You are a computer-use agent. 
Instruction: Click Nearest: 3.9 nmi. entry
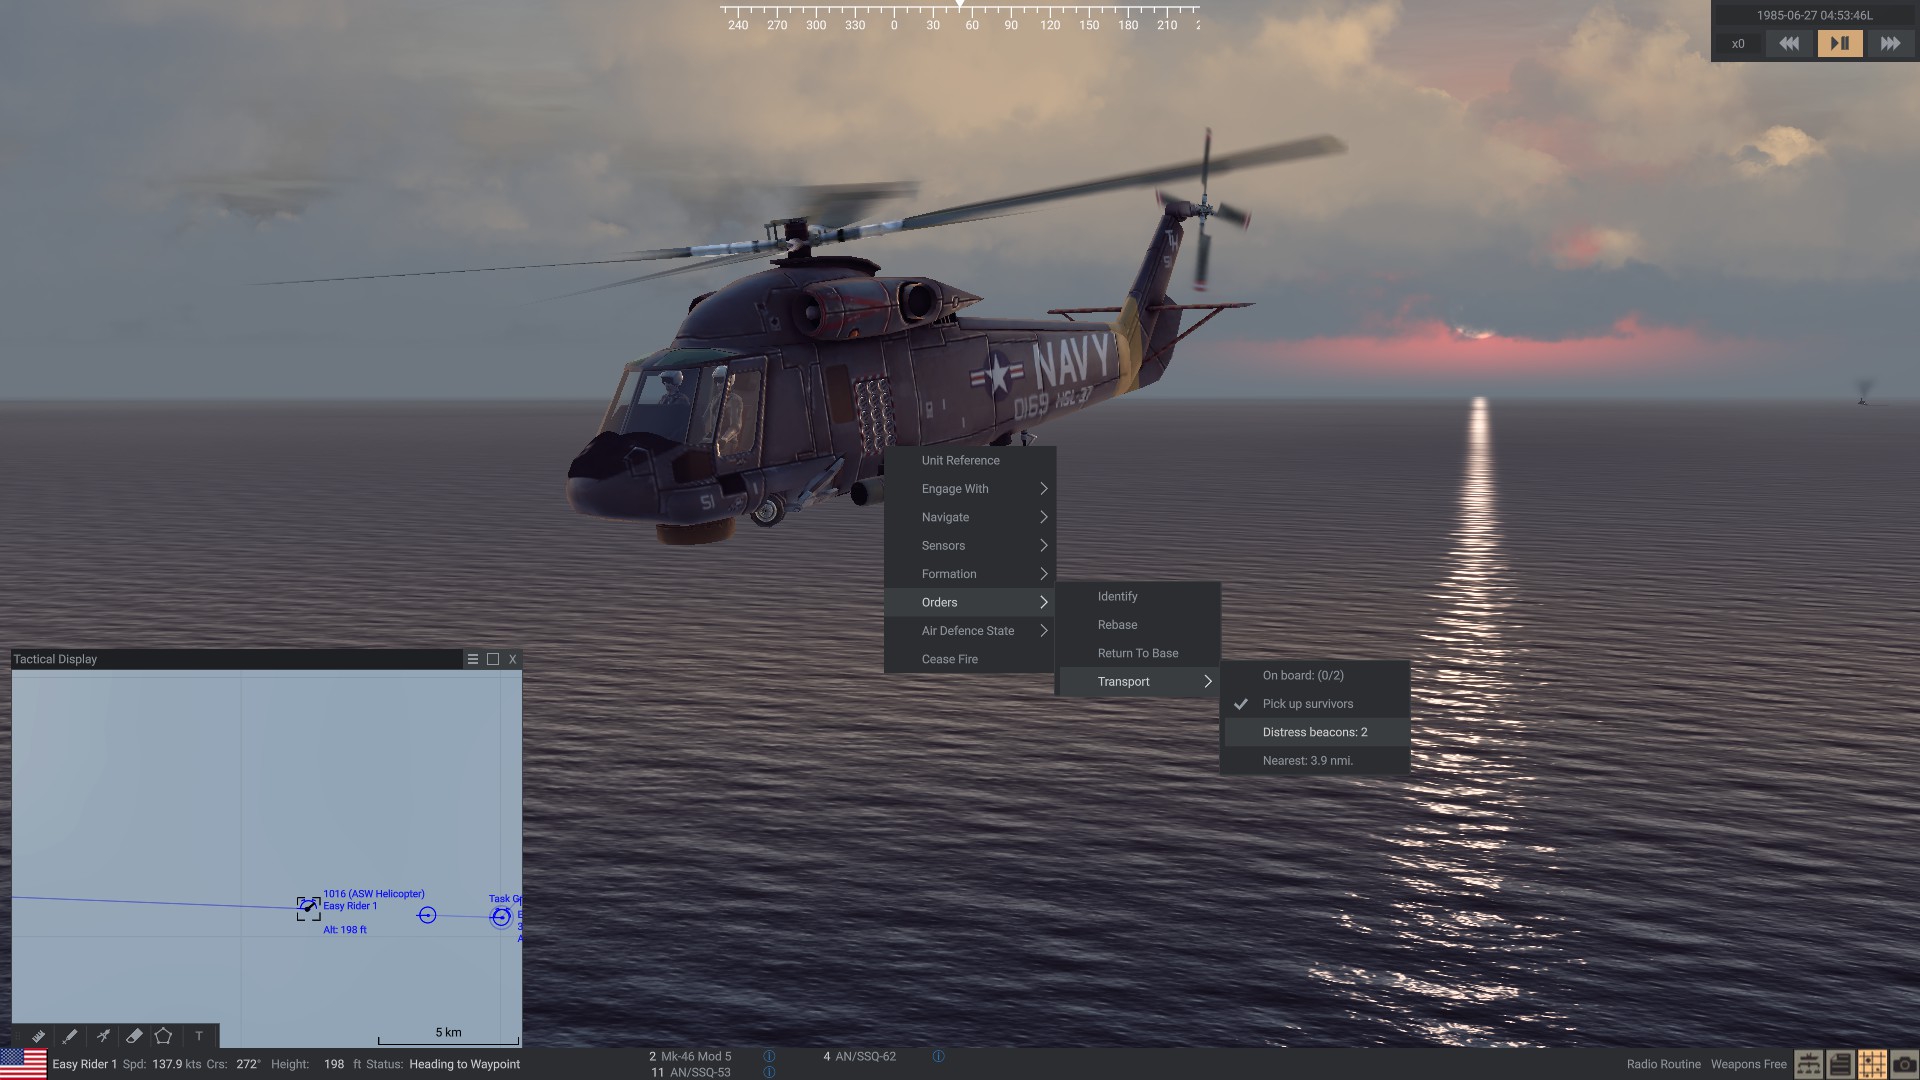(x=1316, y=761)
